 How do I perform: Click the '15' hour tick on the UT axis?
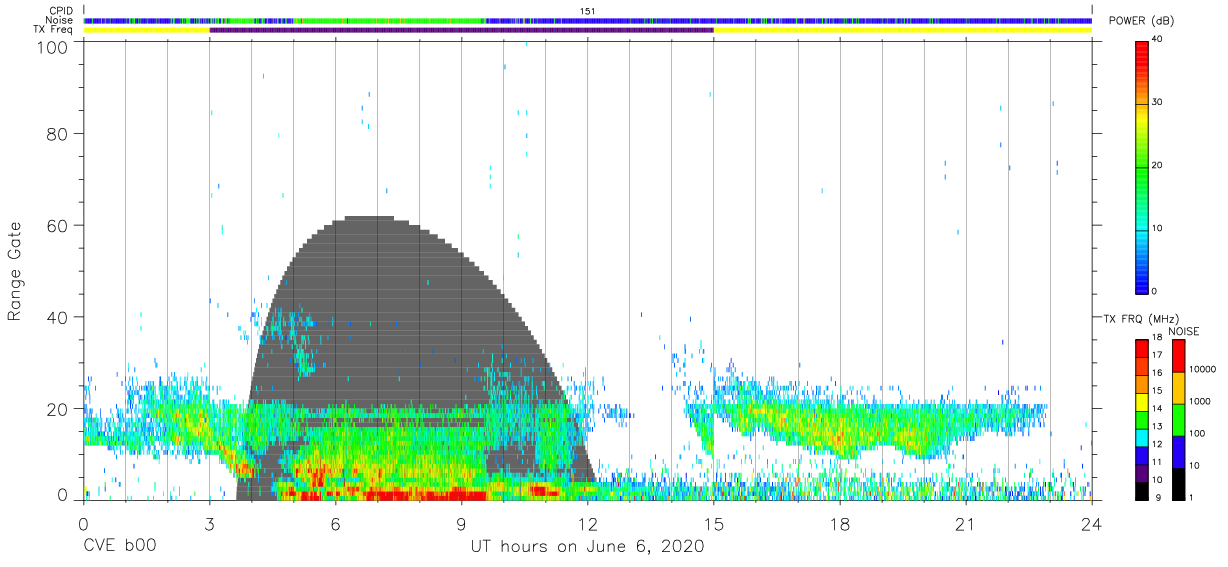(713, 524)
